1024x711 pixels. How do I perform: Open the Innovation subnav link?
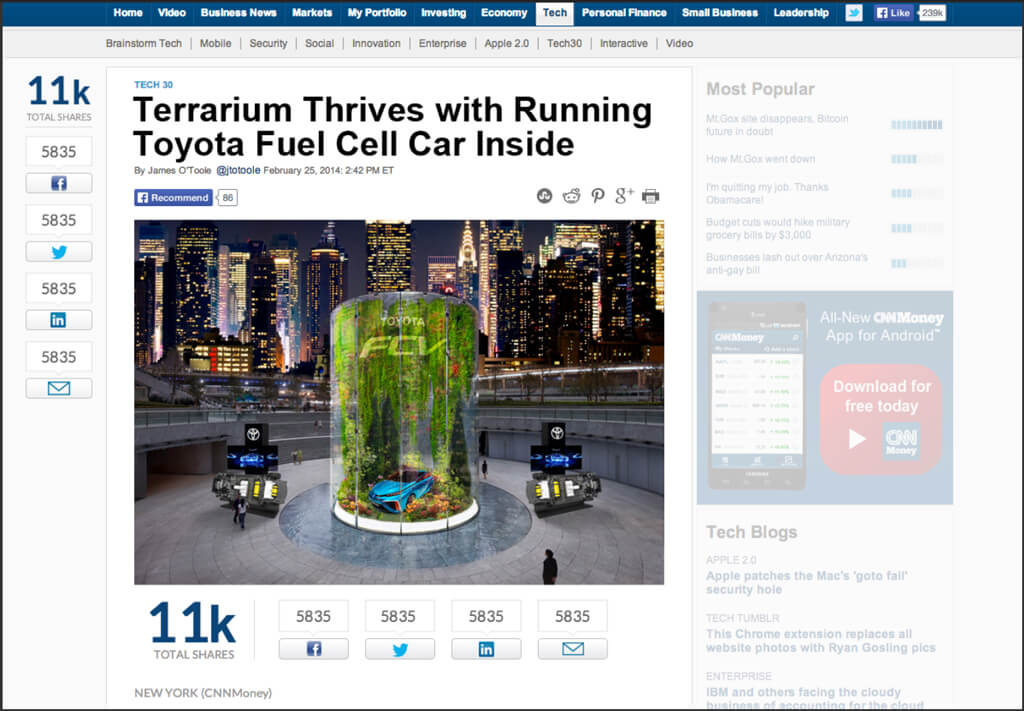(x=376, y=43)
